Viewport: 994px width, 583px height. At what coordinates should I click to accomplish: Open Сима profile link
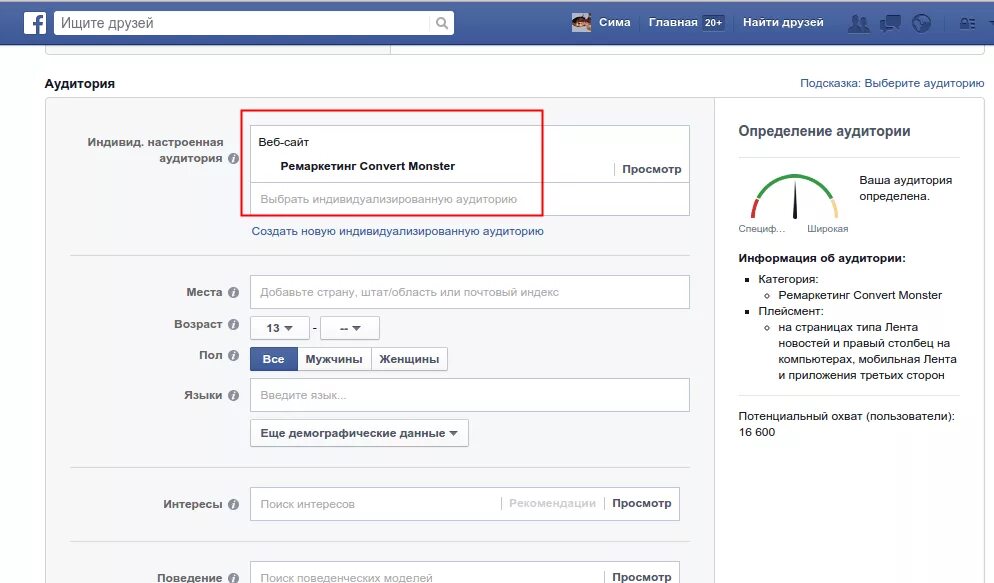point(614,23)
